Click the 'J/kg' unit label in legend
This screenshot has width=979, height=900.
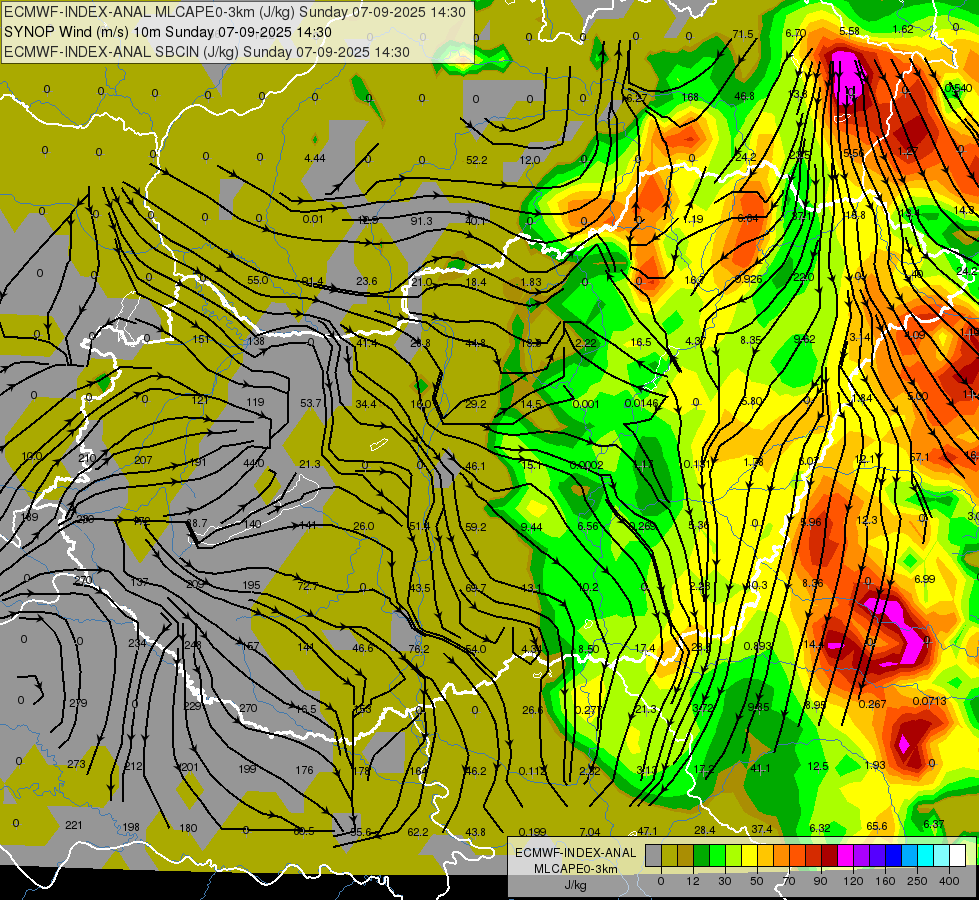coord(576,885)
